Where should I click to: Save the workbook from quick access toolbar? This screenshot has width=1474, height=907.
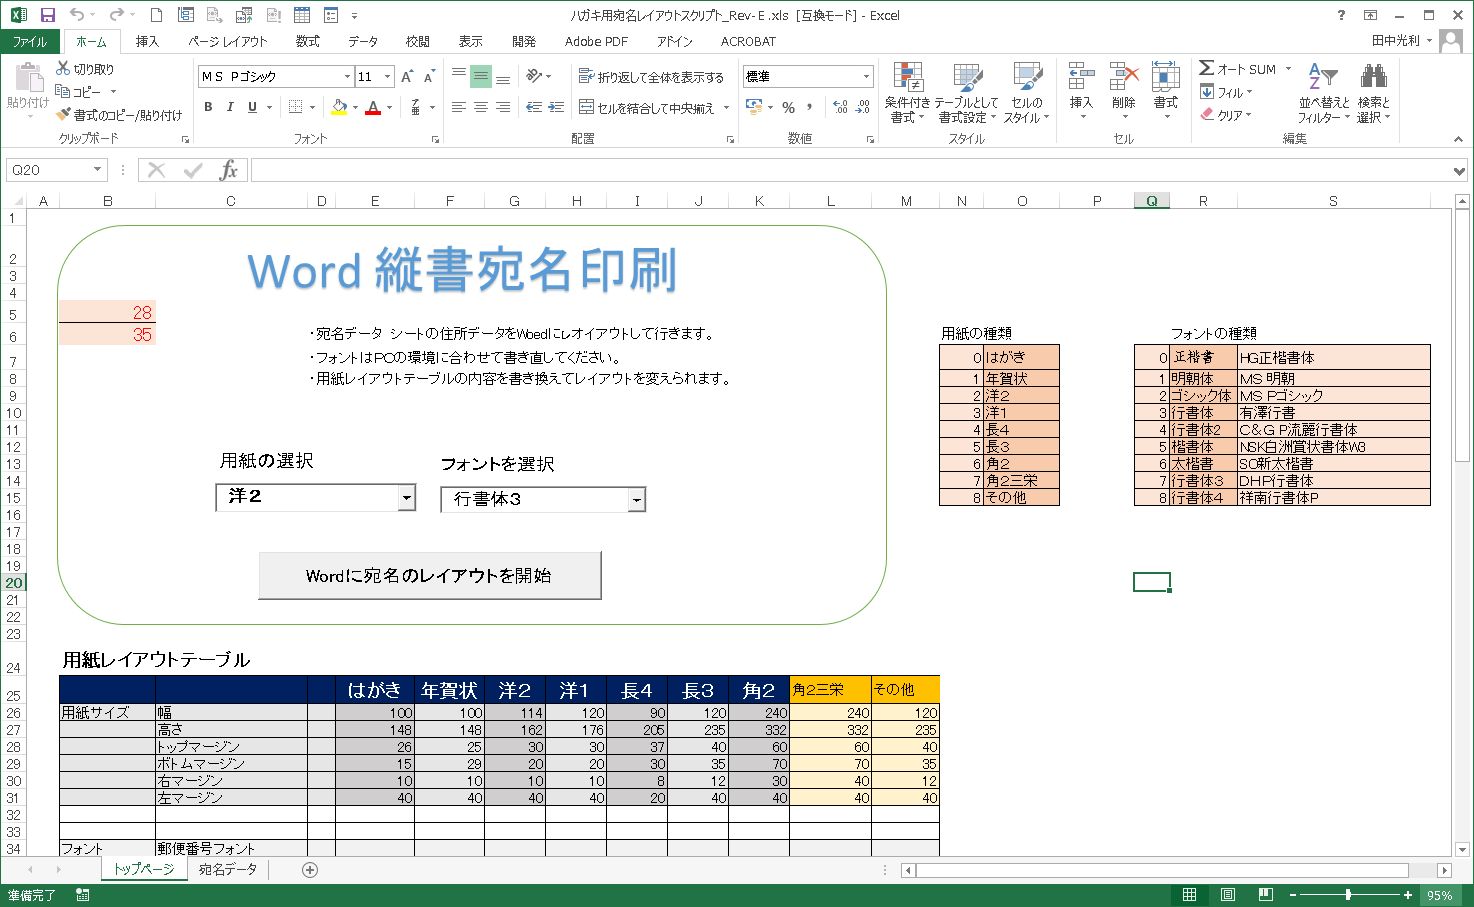tap(47, 15)
